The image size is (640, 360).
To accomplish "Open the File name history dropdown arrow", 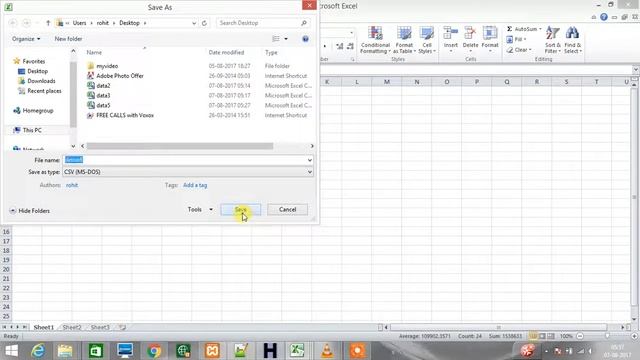I will [310, 160].
